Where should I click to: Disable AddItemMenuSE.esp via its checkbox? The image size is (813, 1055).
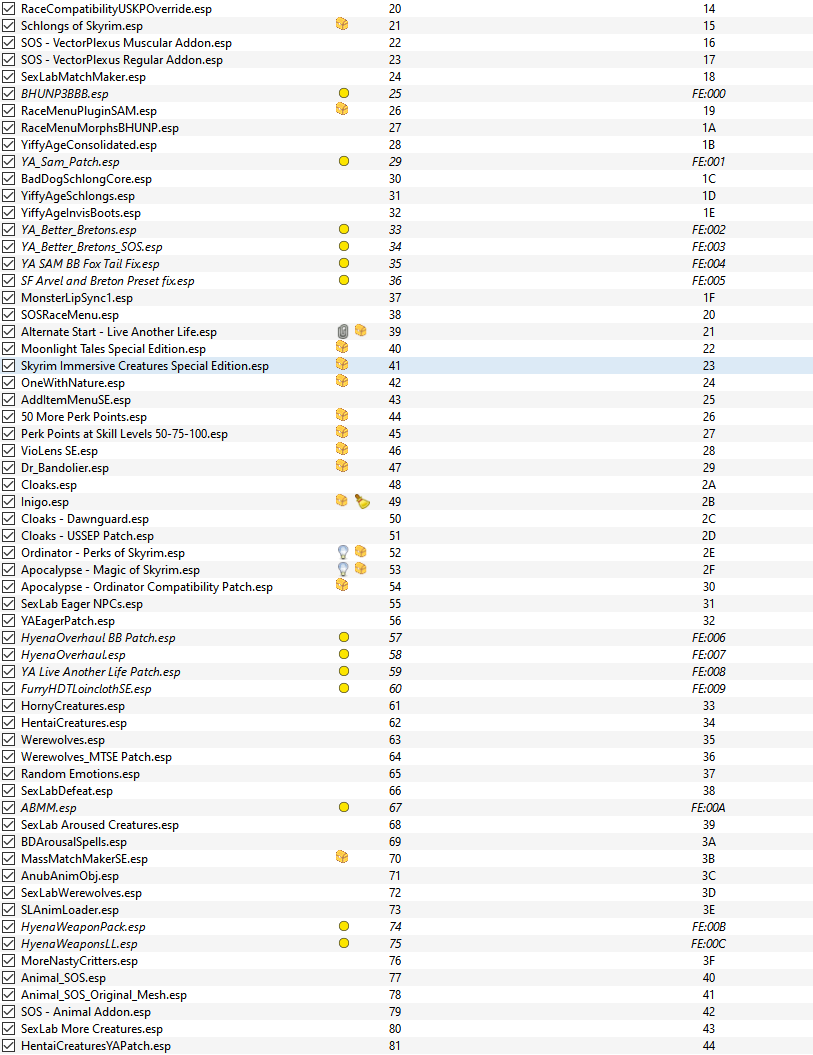click(x=8, y=400)
